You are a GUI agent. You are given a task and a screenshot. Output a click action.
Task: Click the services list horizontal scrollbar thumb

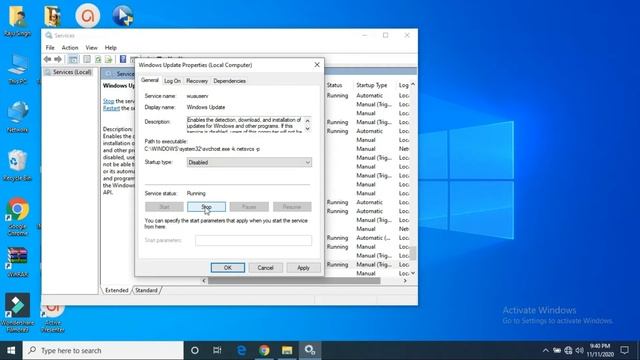pyautogui.click(x=294, y=281)
